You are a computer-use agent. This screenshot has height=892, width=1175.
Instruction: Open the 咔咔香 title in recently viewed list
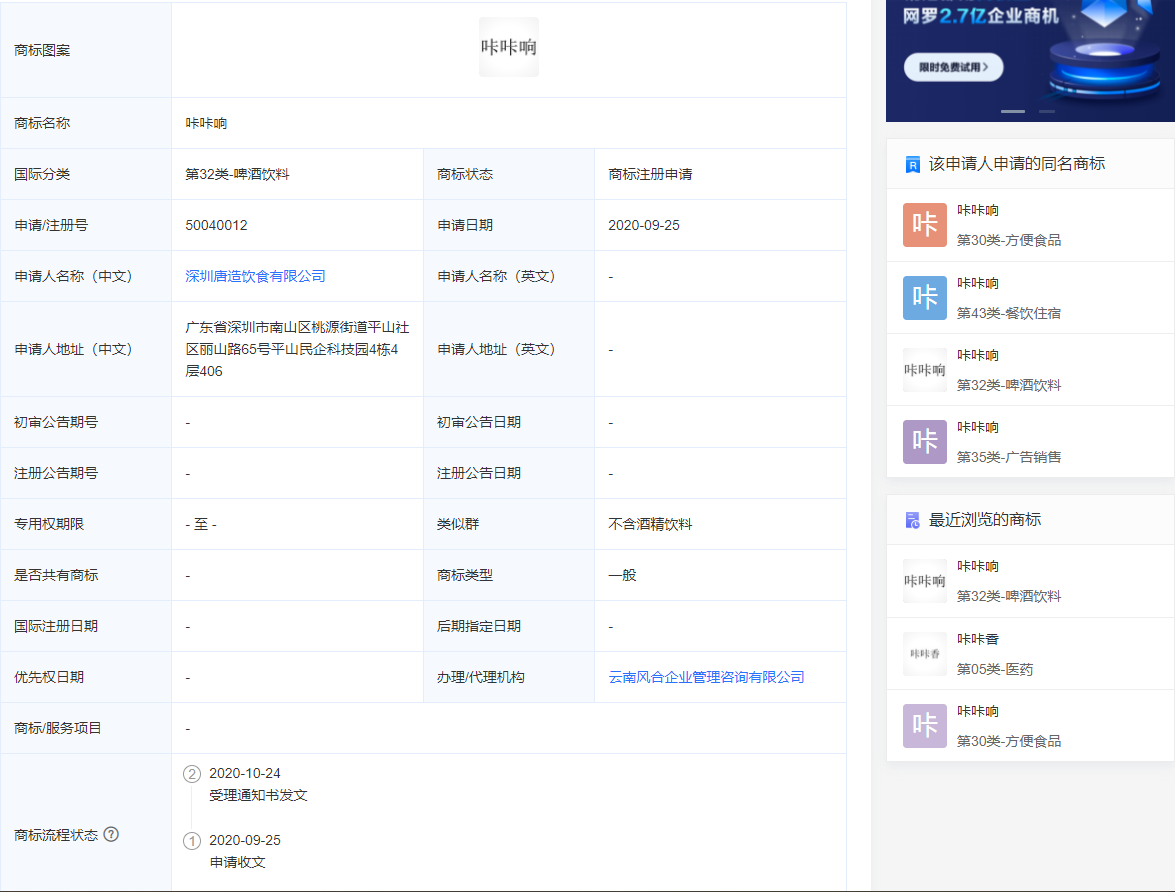click(977, 639)
